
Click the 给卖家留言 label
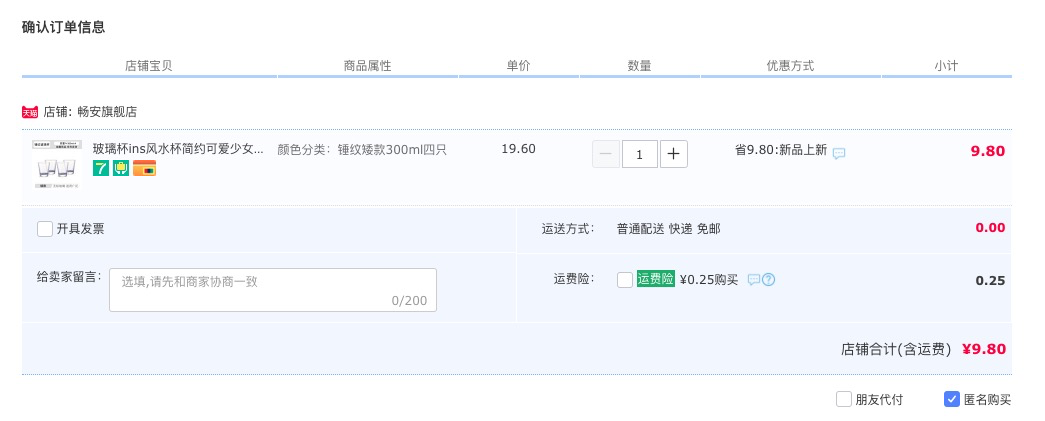pyautogui.click(x=69, y=276)
